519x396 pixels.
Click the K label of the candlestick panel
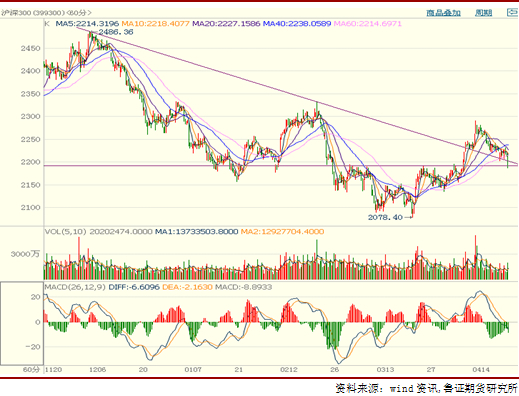coord(47,24)
